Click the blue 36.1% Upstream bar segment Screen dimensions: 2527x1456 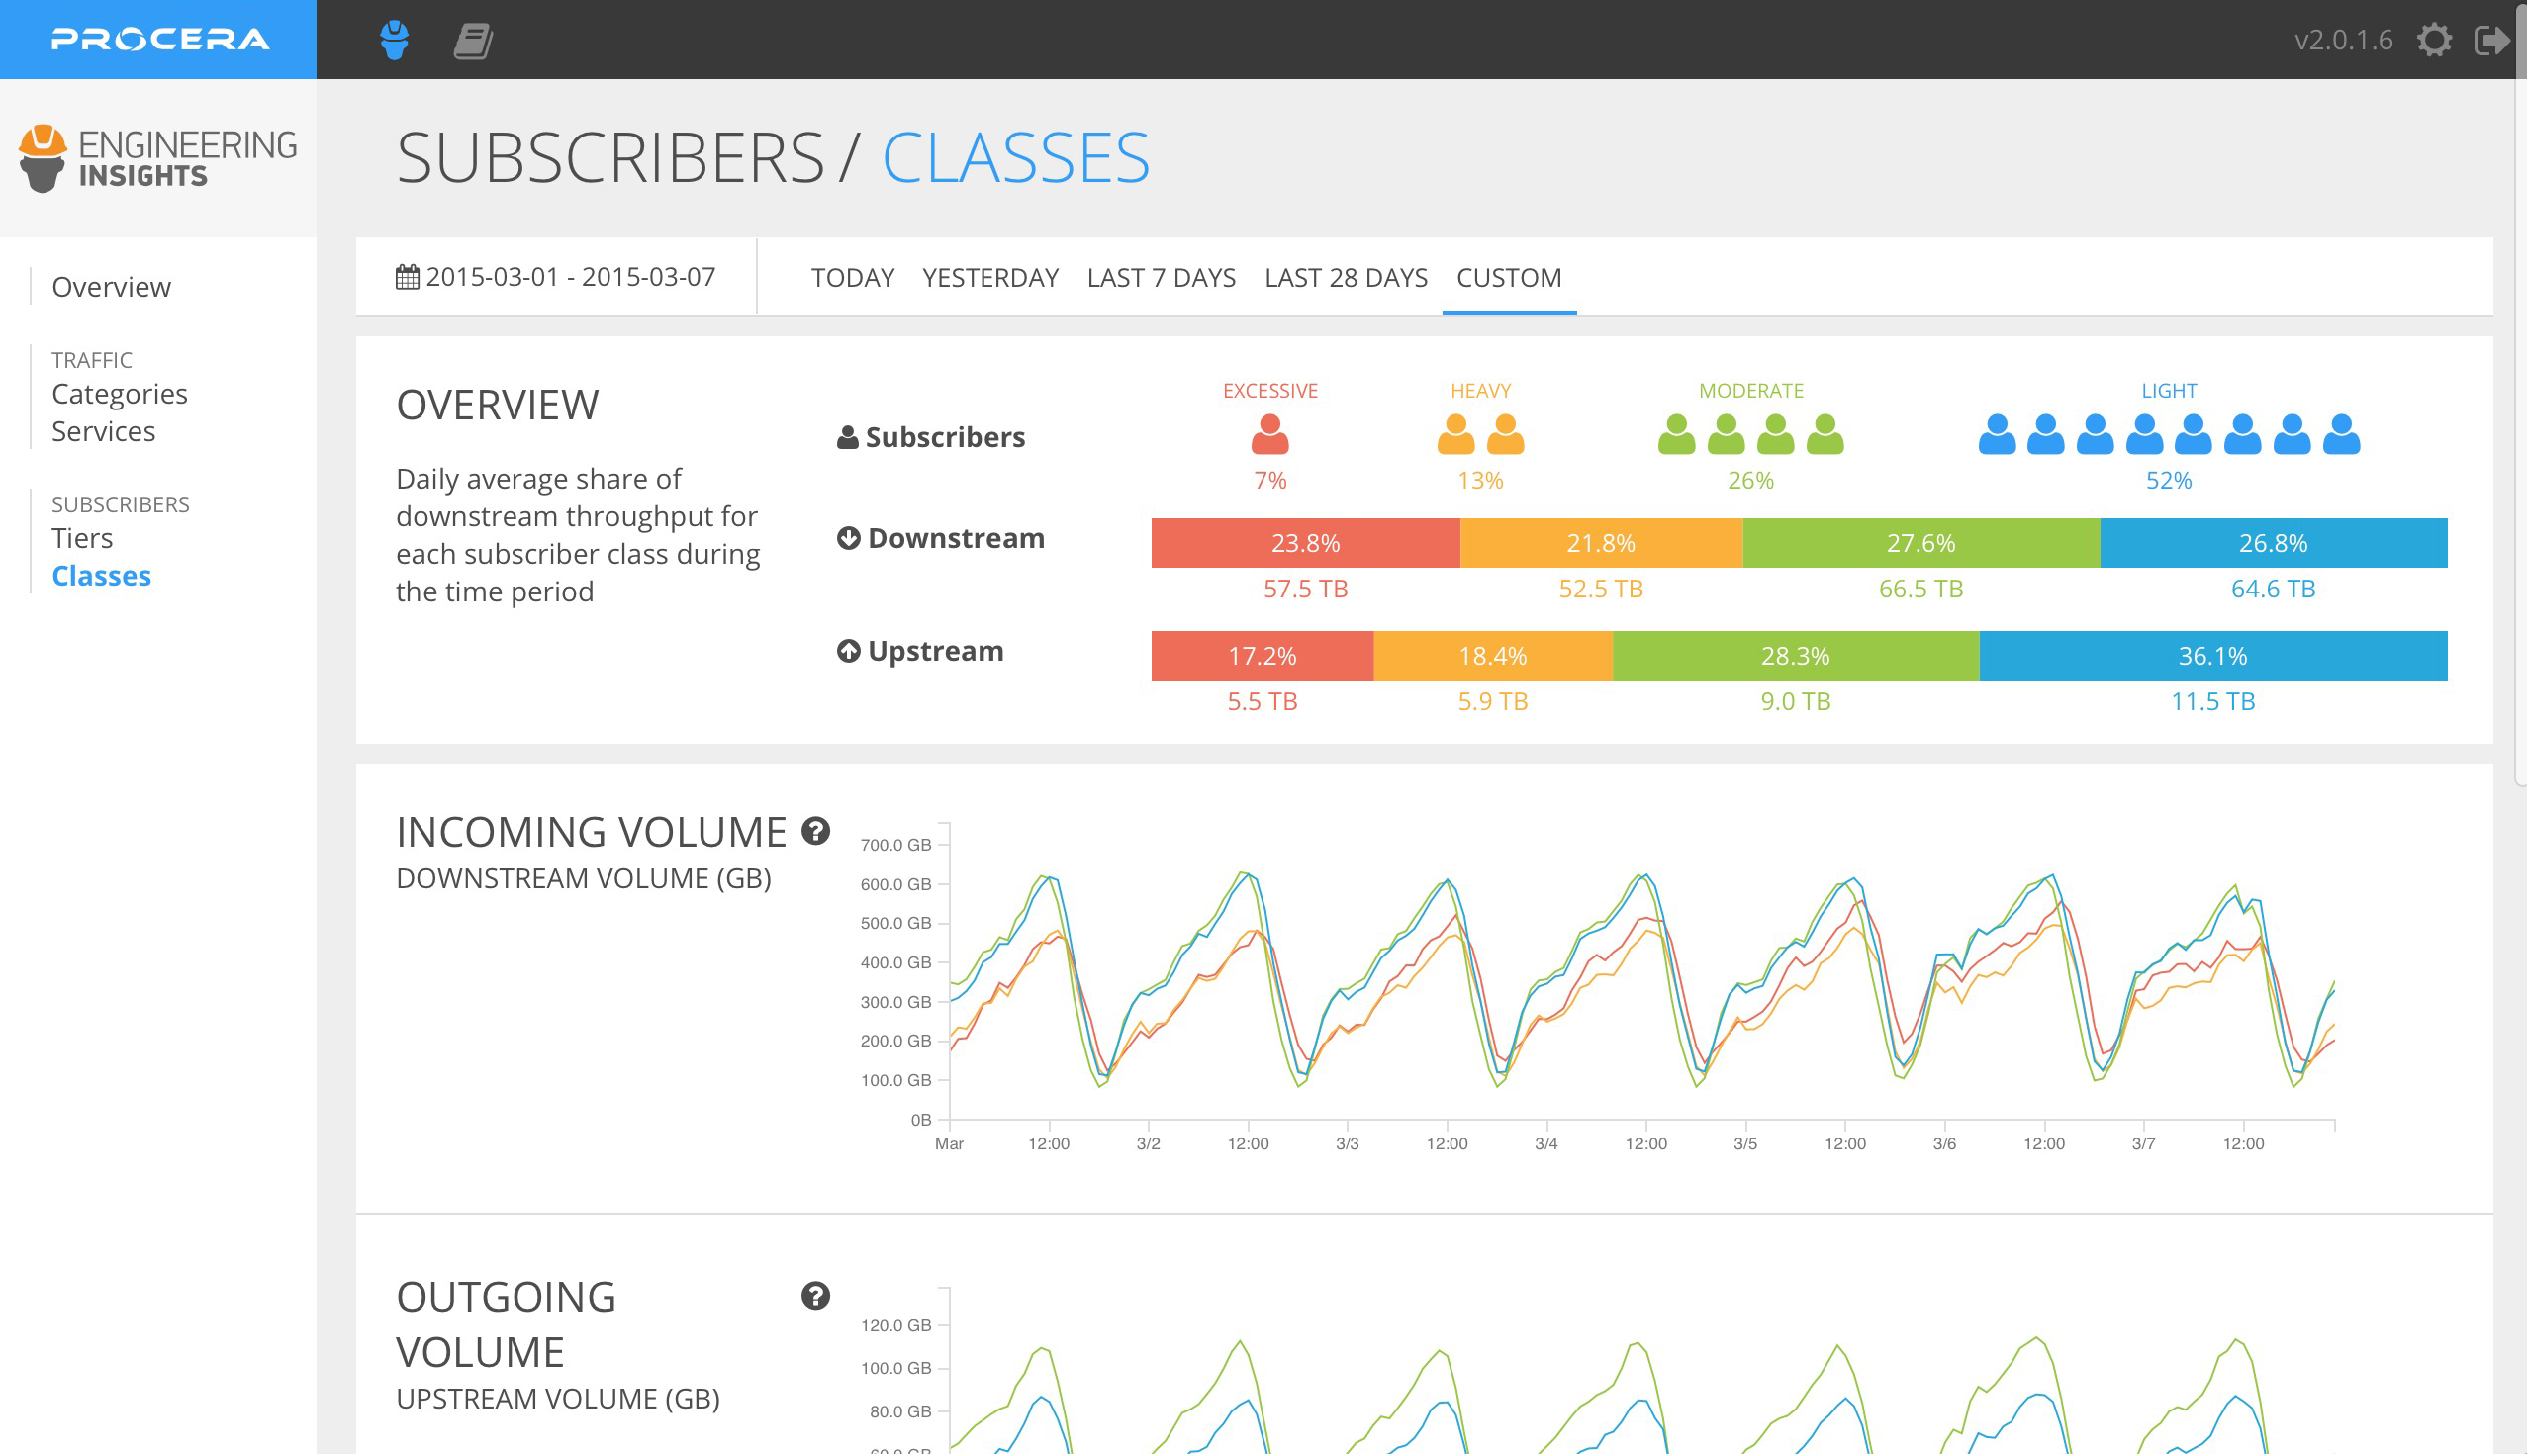2213,656
